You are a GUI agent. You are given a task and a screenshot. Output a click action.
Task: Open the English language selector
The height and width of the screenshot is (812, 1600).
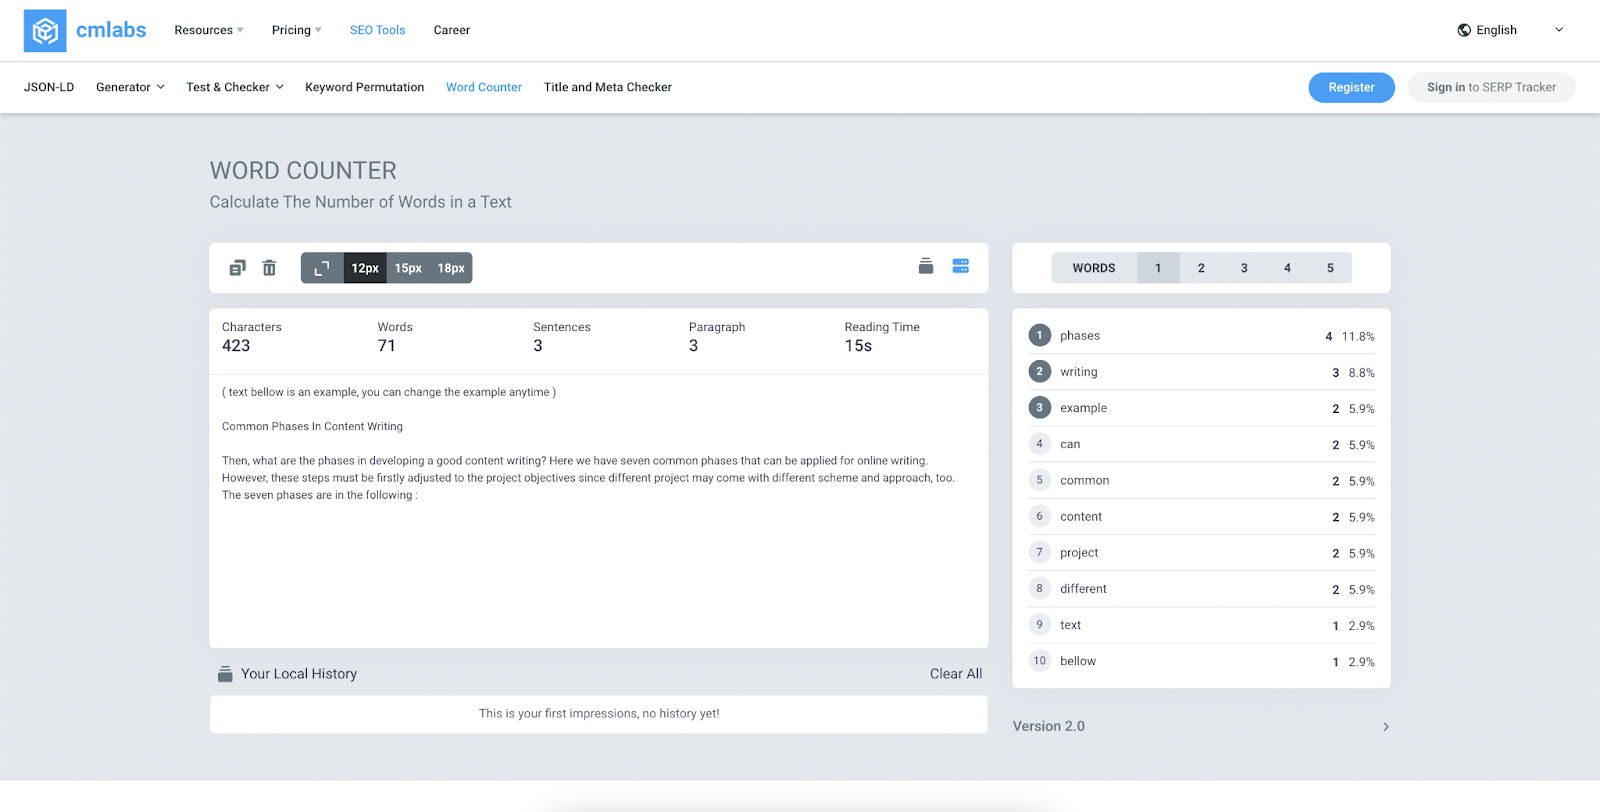1510,30
